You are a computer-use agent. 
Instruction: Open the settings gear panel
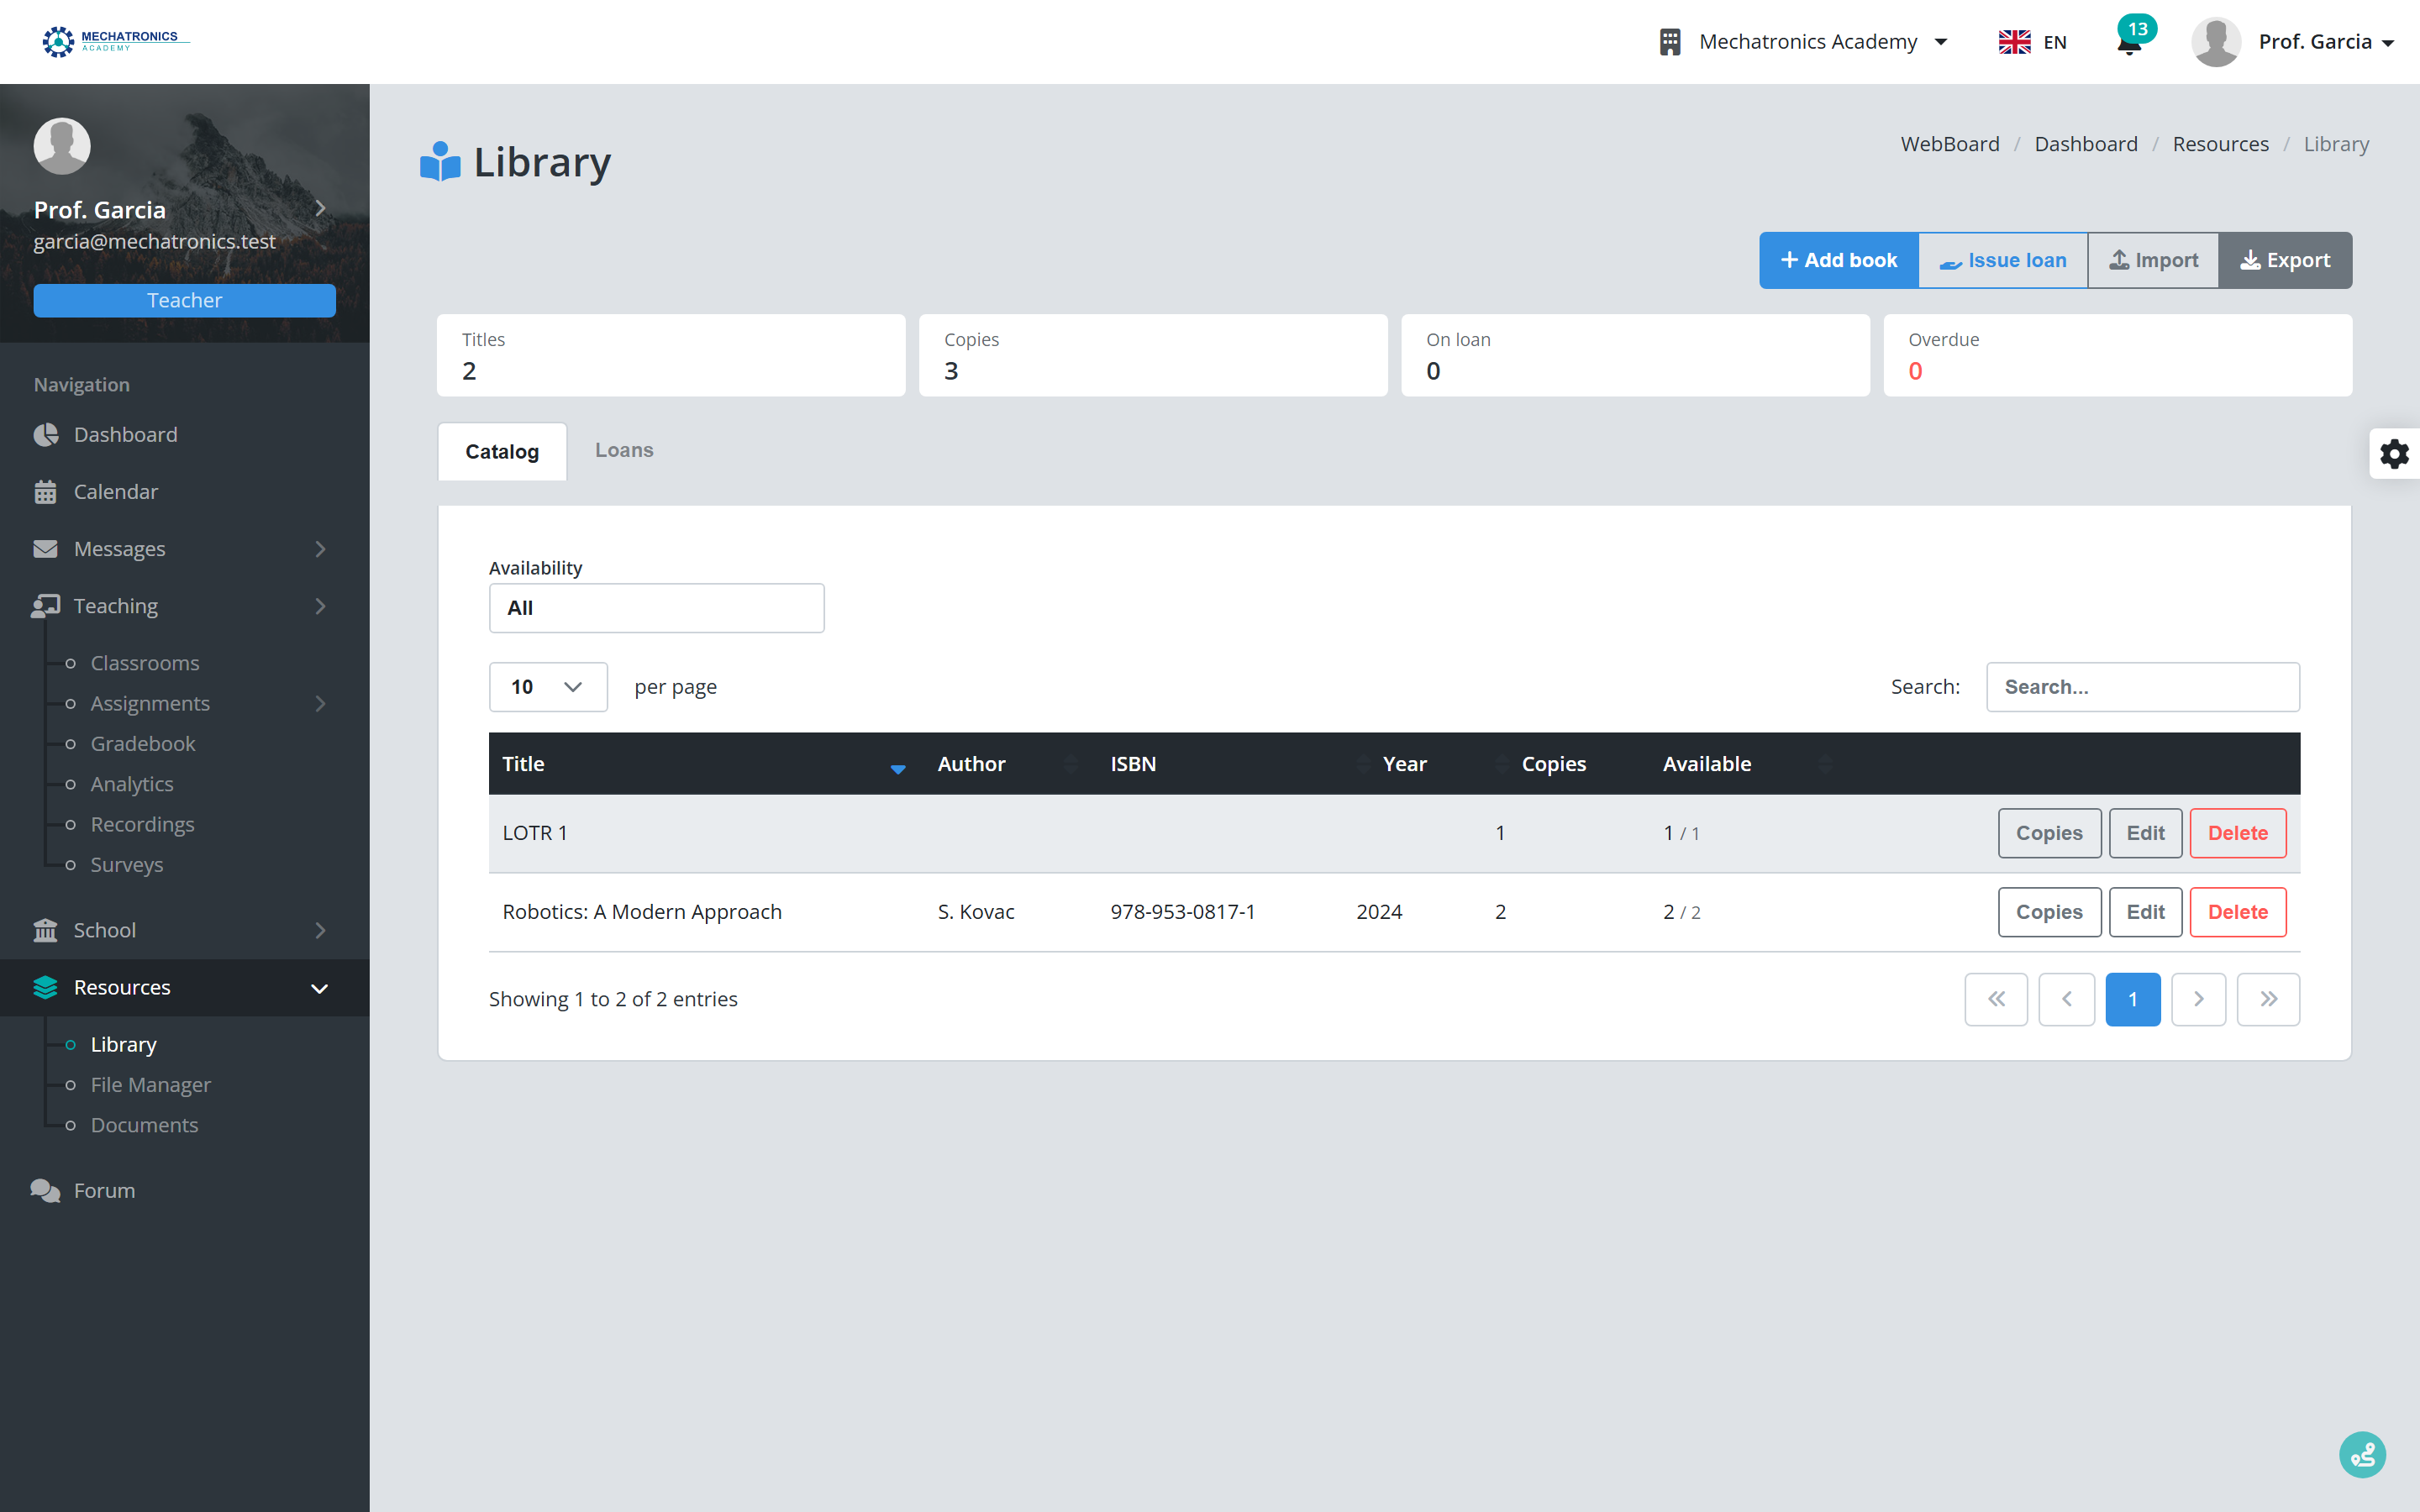pyautogui.click(x=2394, y=454)
